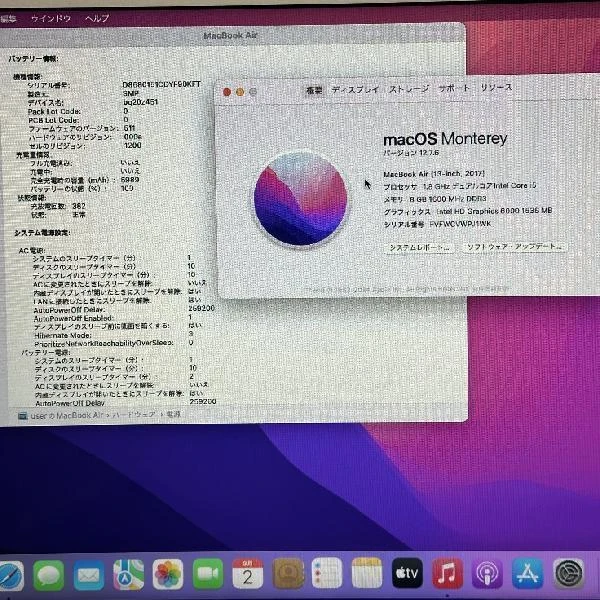Launch FaceTime from the Dock
Image resolution: width=600 pixels, height=600 pixels.
pos(208,574)
